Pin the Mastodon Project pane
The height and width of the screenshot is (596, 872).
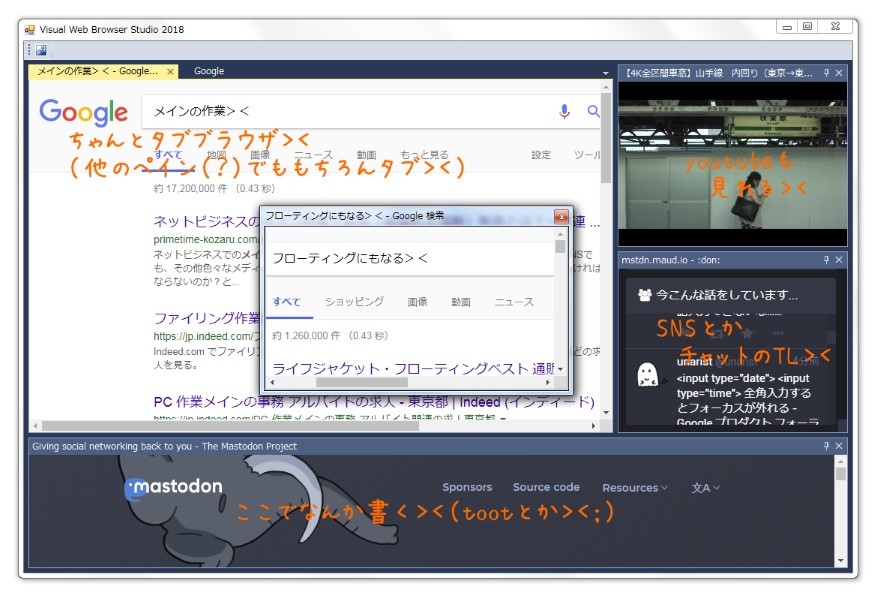(826, 446)
